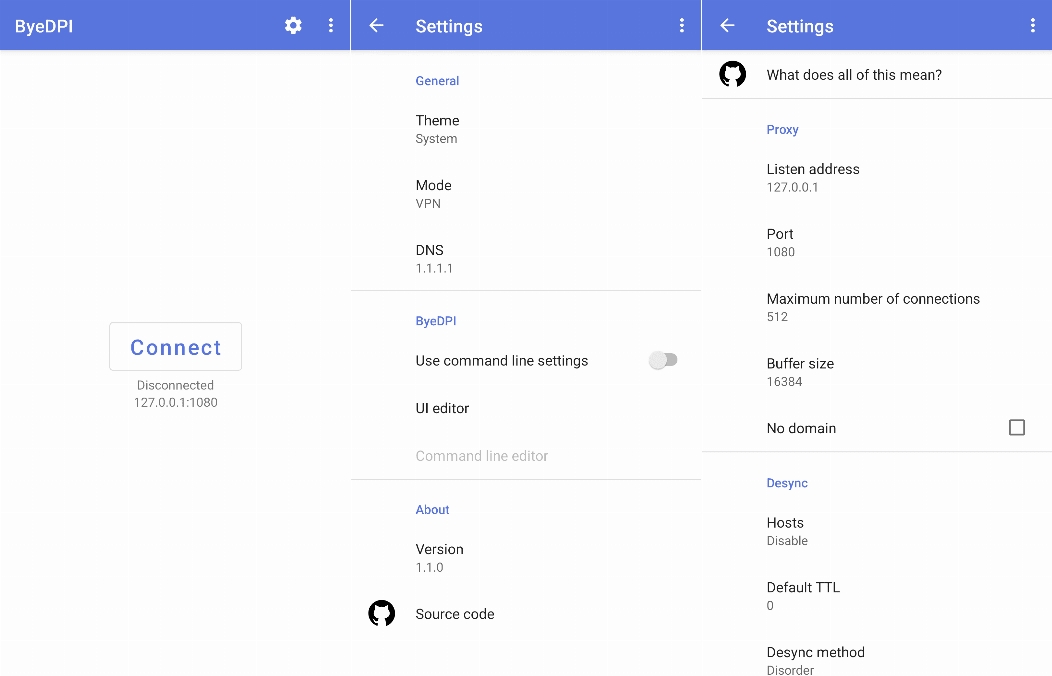Click the disabled Command line editor entry

pyautogui.click(x=526, y=455)
